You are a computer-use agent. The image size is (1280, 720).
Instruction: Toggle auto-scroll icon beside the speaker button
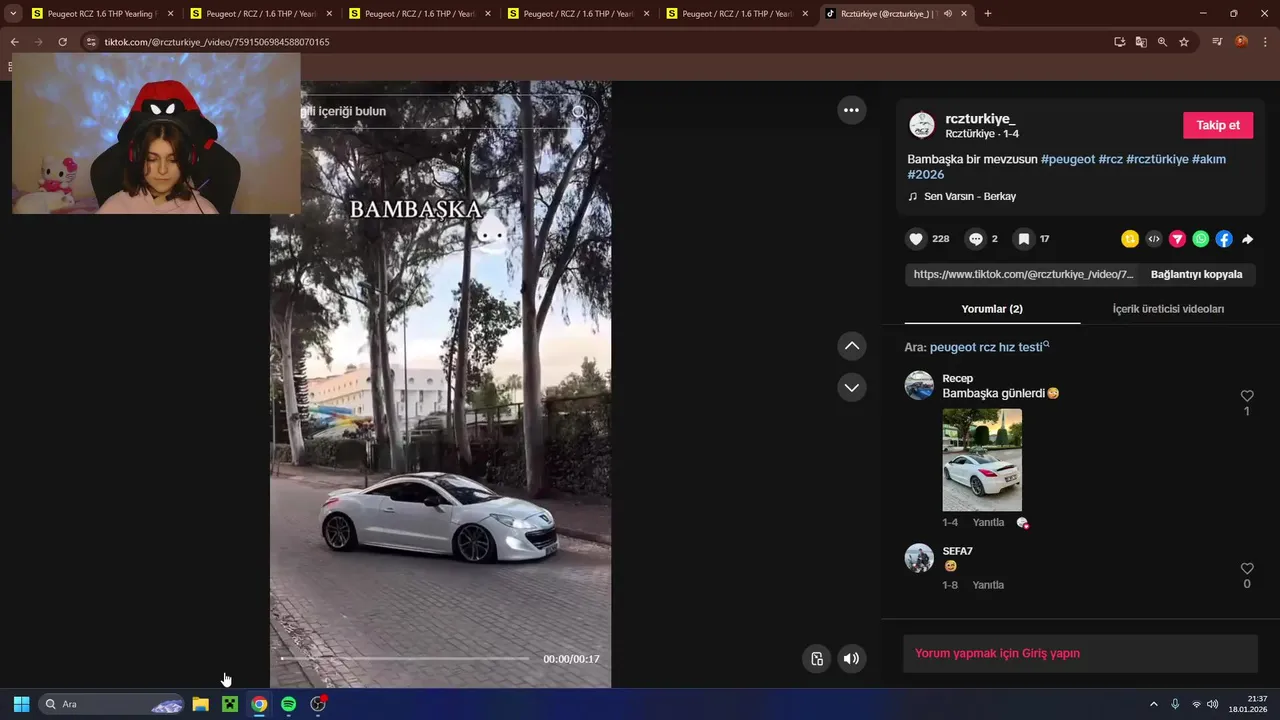pyautogui.click(x=817, y=658)
